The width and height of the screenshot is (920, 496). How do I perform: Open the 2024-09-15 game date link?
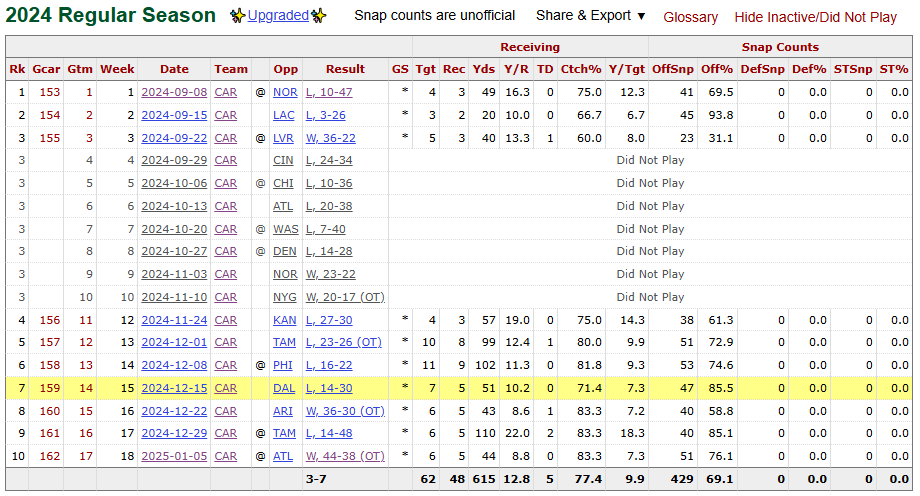click(174, 115)
